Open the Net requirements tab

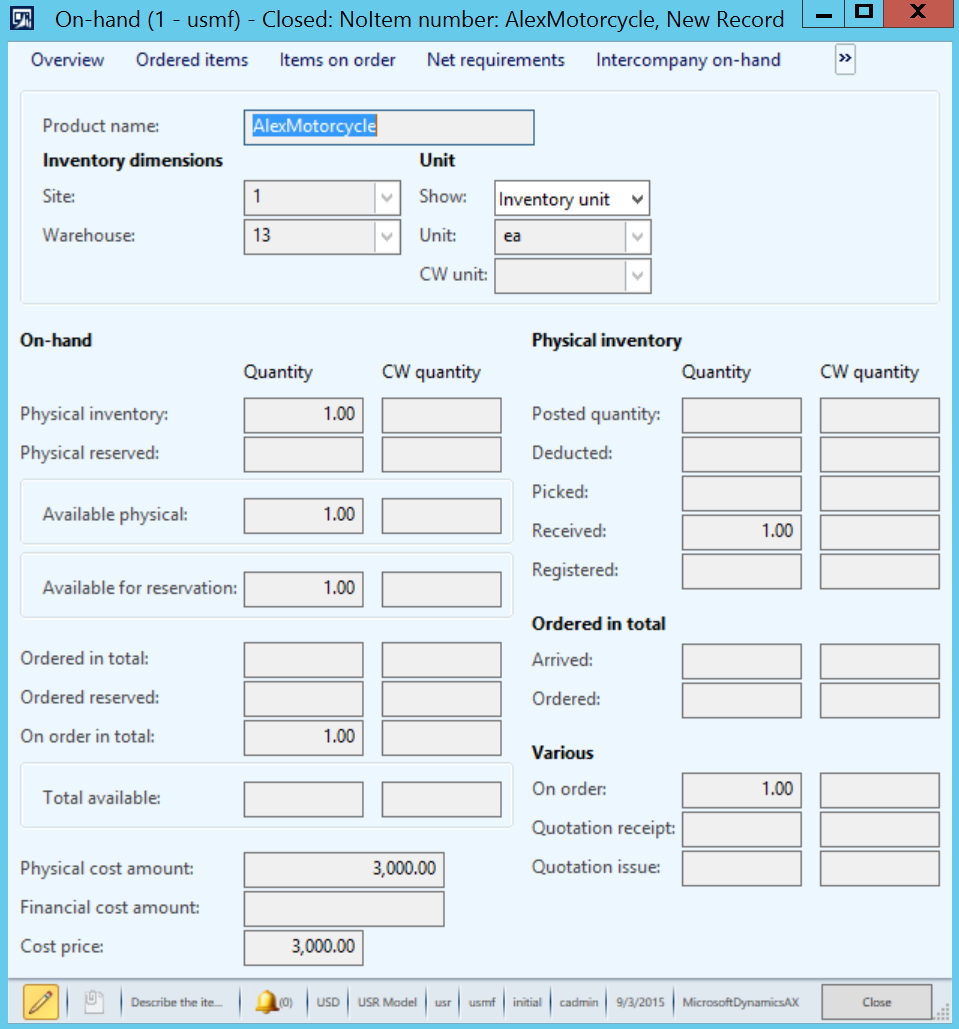496,60
